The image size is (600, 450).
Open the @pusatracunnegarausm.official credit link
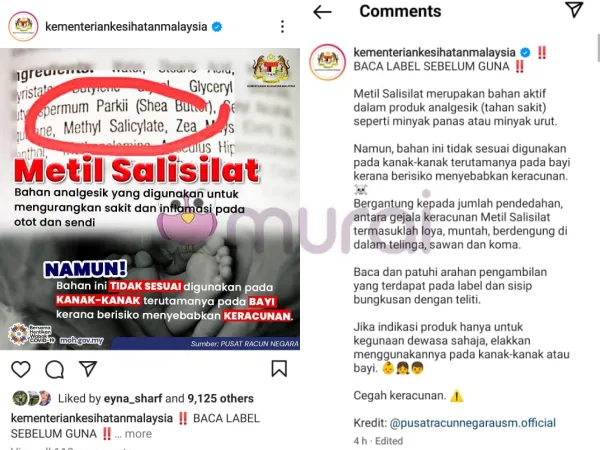click(473, 423)
